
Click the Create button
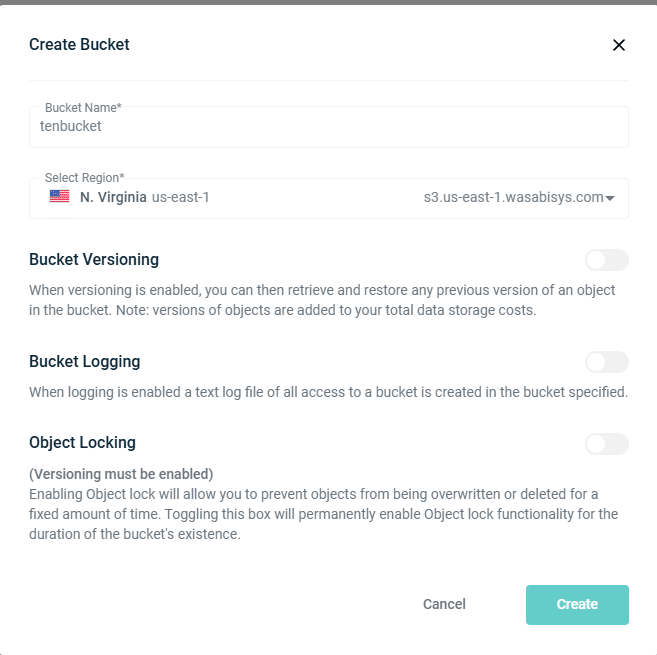tap(577, 604)
